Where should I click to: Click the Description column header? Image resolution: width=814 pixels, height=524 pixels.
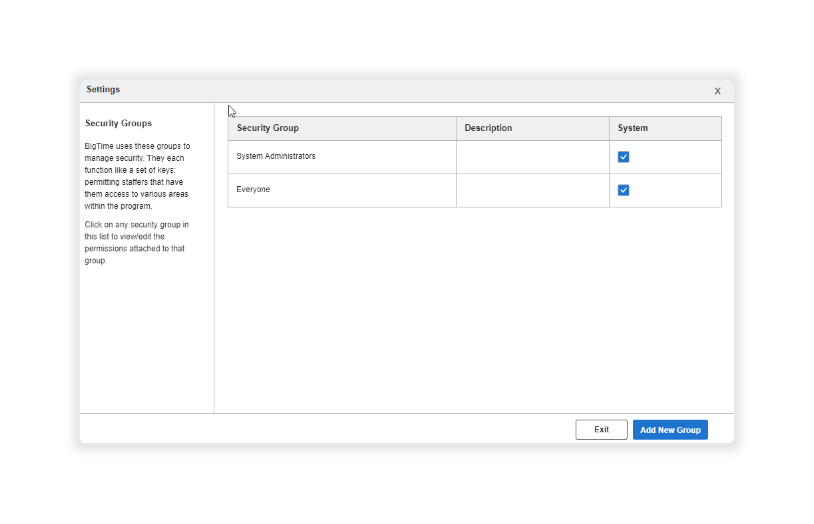point(533,128)
